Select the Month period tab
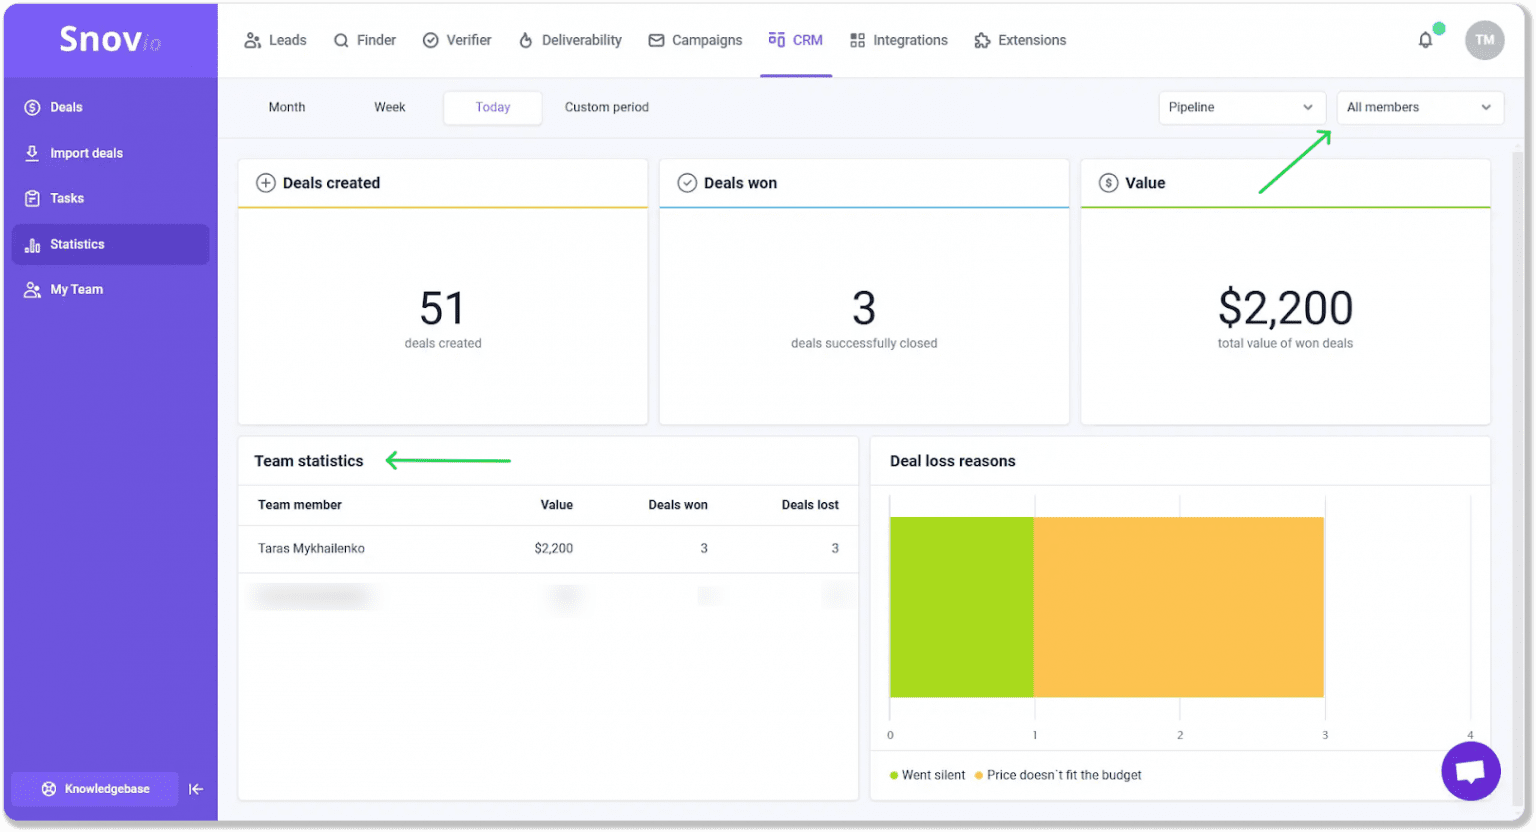The height and width of the screenshot is (832, 1536). coord(287,107)
